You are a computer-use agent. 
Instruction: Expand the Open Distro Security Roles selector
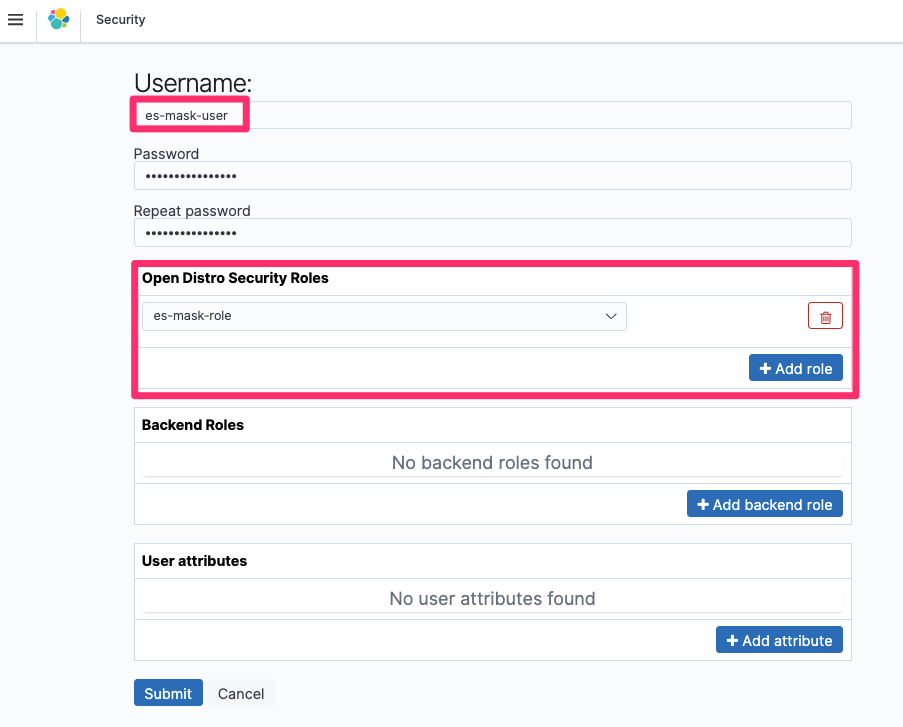tap(384, 316)
